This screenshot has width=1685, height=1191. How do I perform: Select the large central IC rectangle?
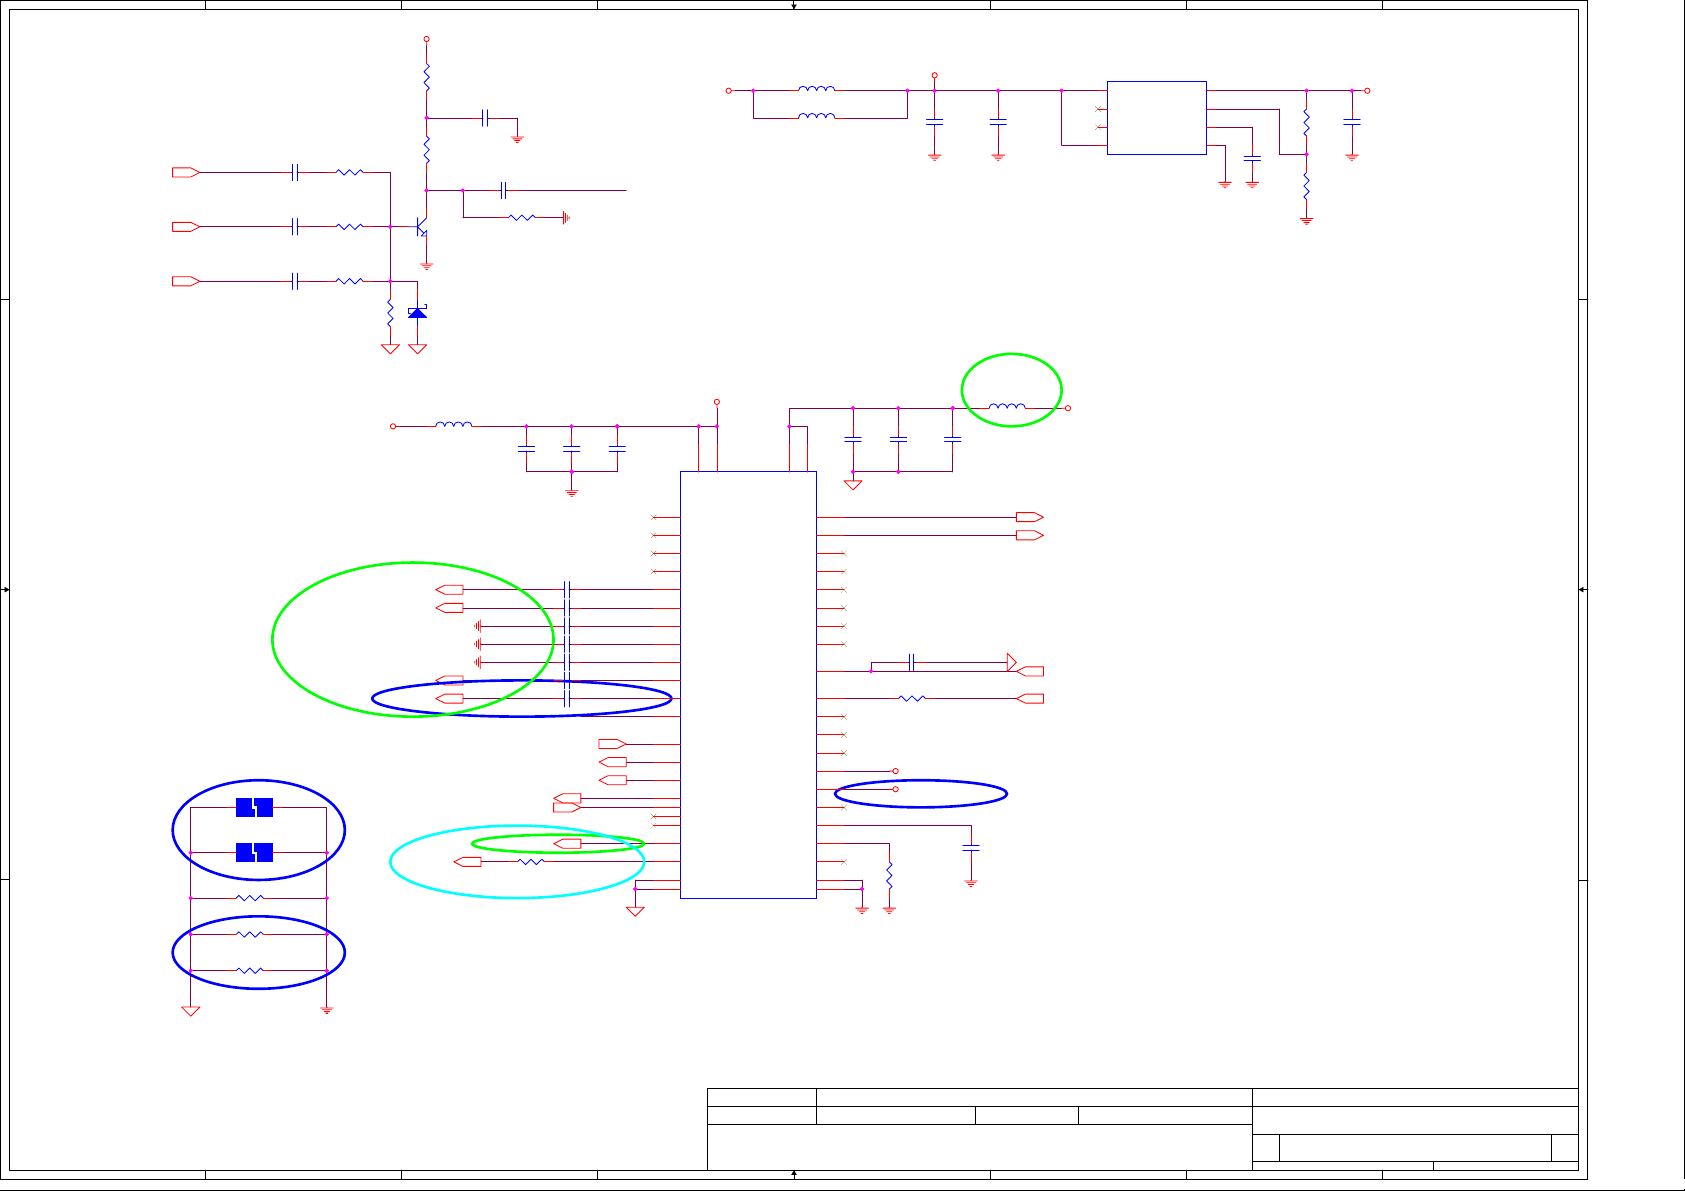[748, 685]
